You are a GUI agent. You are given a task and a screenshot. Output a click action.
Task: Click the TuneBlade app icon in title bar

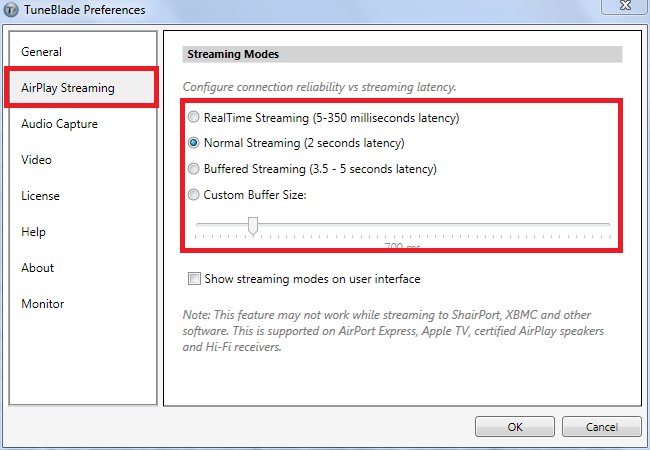click(x=10, y=10)
